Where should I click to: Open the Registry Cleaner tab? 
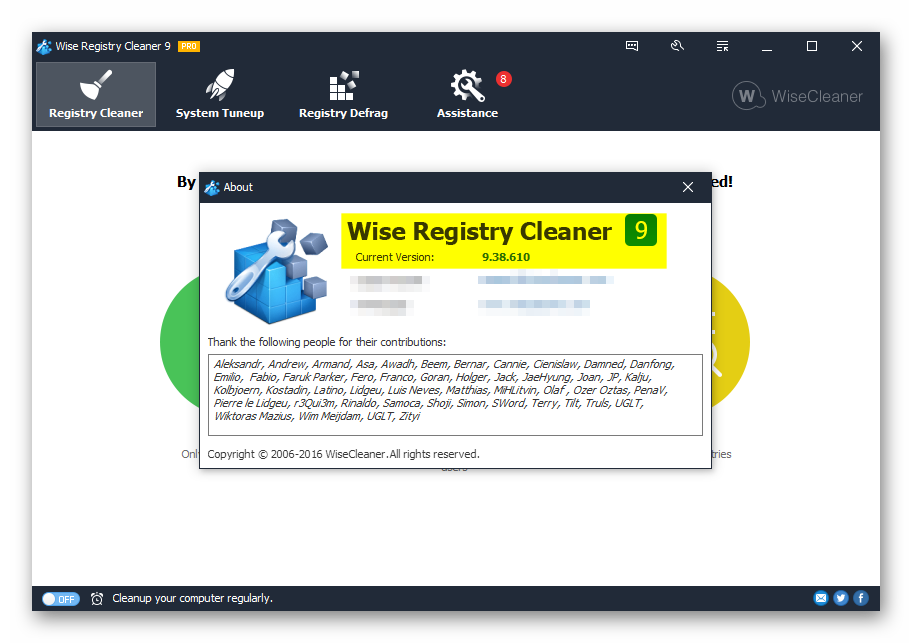click(x=96, y=95)
